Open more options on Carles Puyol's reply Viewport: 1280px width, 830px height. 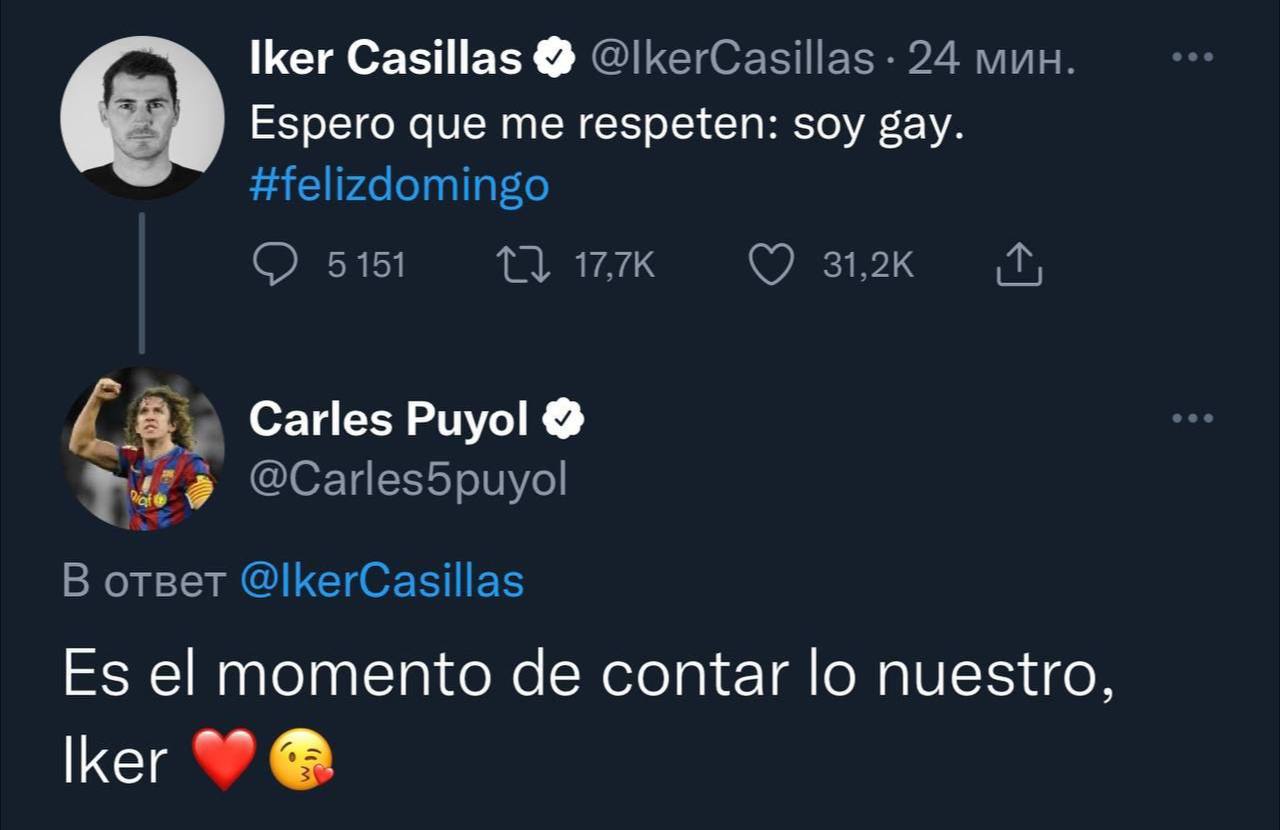point(1192,418)
